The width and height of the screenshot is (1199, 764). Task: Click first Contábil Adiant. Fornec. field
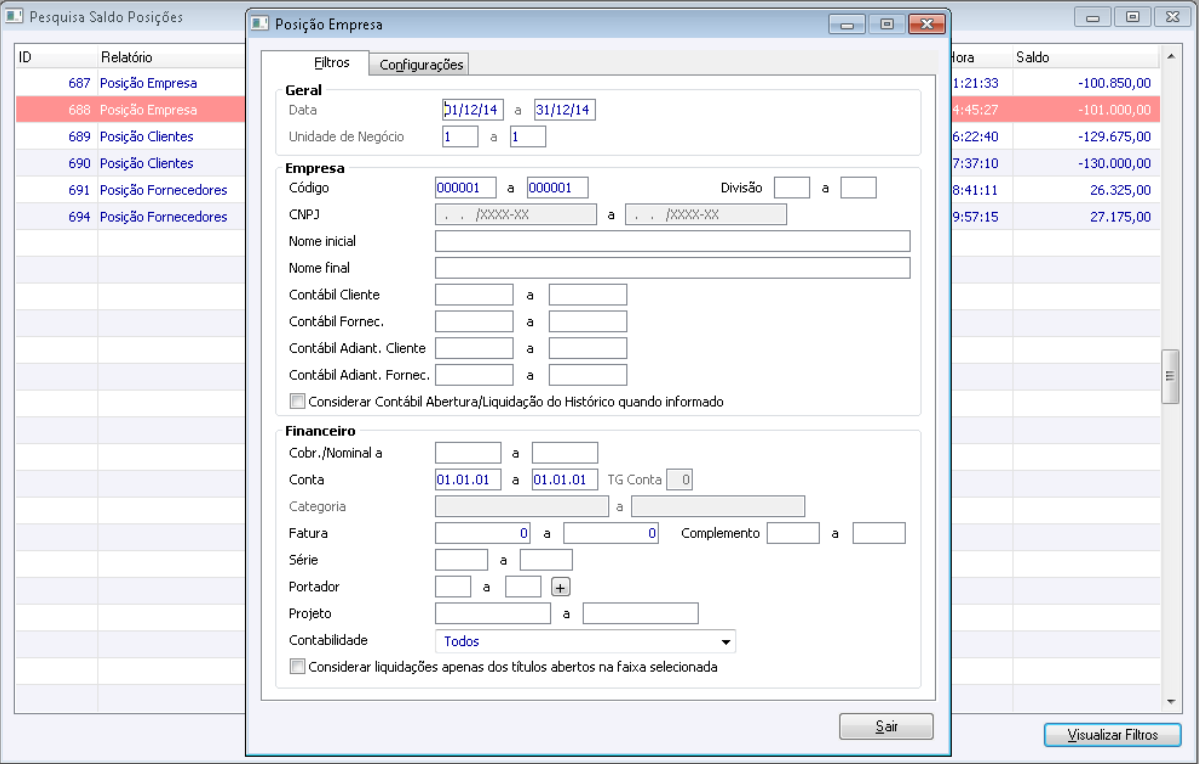pyautogui.click(x=474, y=375)
